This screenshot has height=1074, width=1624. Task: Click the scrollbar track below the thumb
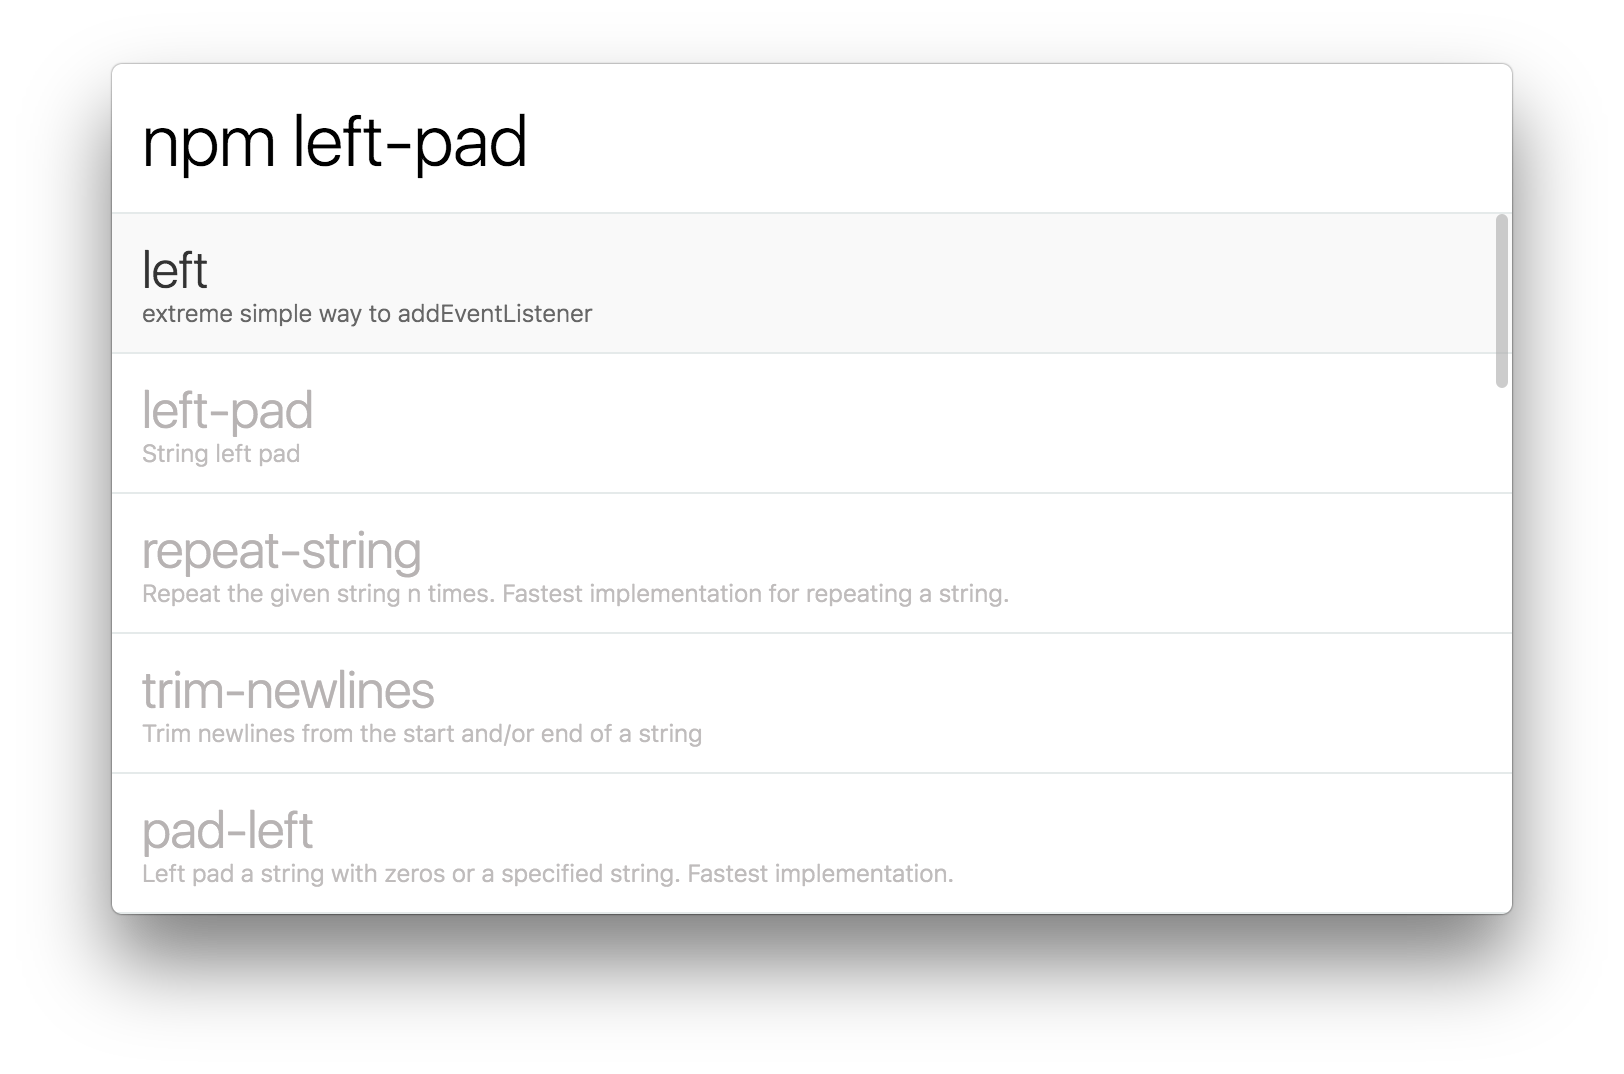tap(1501, 650)
